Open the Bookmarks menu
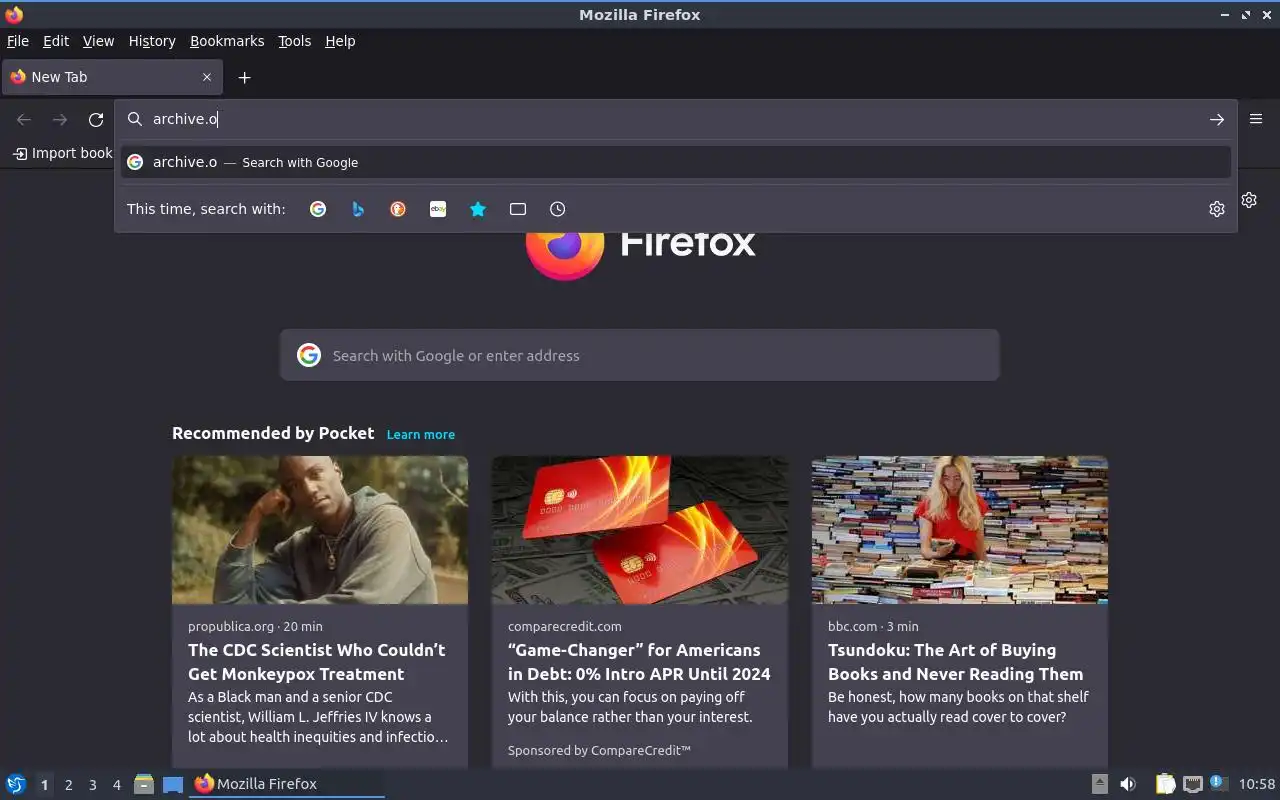The width and height of the screenshot is (1280, 800). [227, 41]
